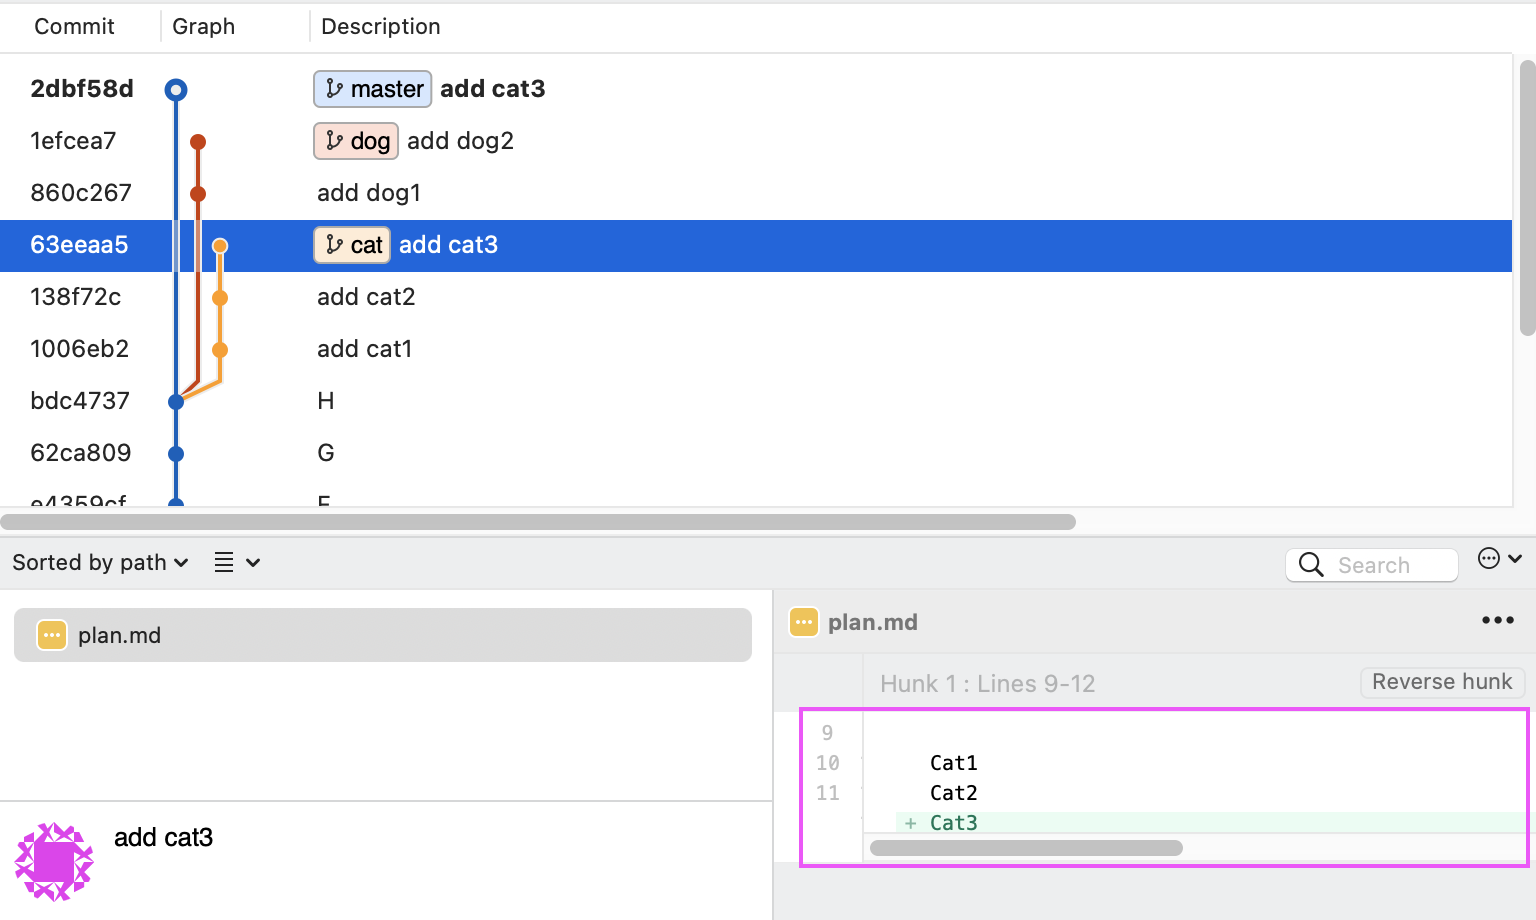Click plan.md icon in diff header
The image size is (1536, 920).
coord(804,622)
